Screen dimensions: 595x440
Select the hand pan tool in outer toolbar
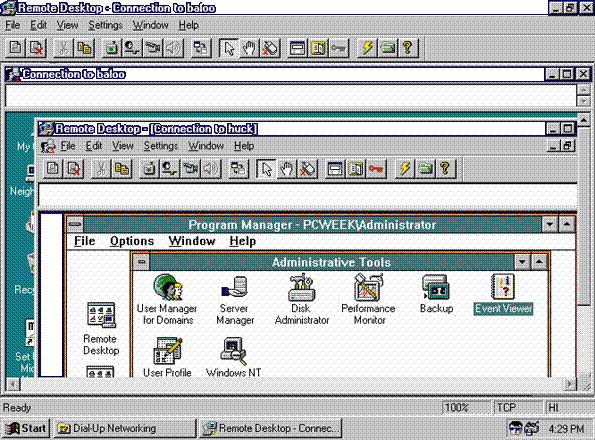(x=249, y=48)
